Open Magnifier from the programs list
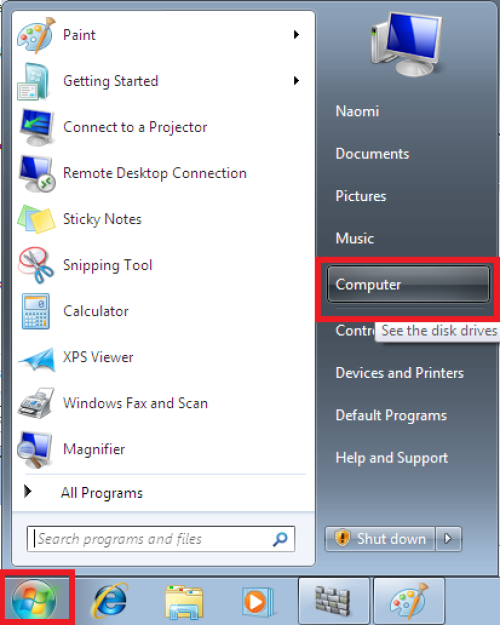500x625 pixels. click(x=94, y=449)
